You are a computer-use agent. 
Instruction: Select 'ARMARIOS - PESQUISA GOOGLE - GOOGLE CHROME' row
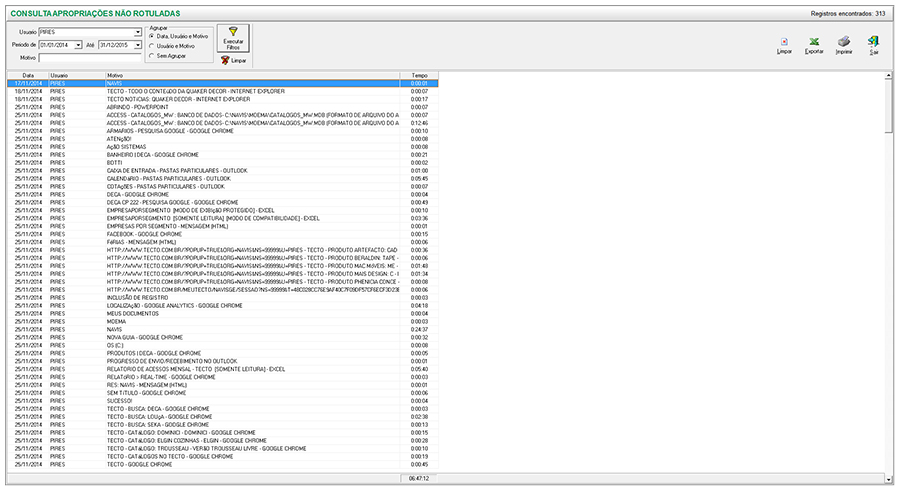click(223, 131)
